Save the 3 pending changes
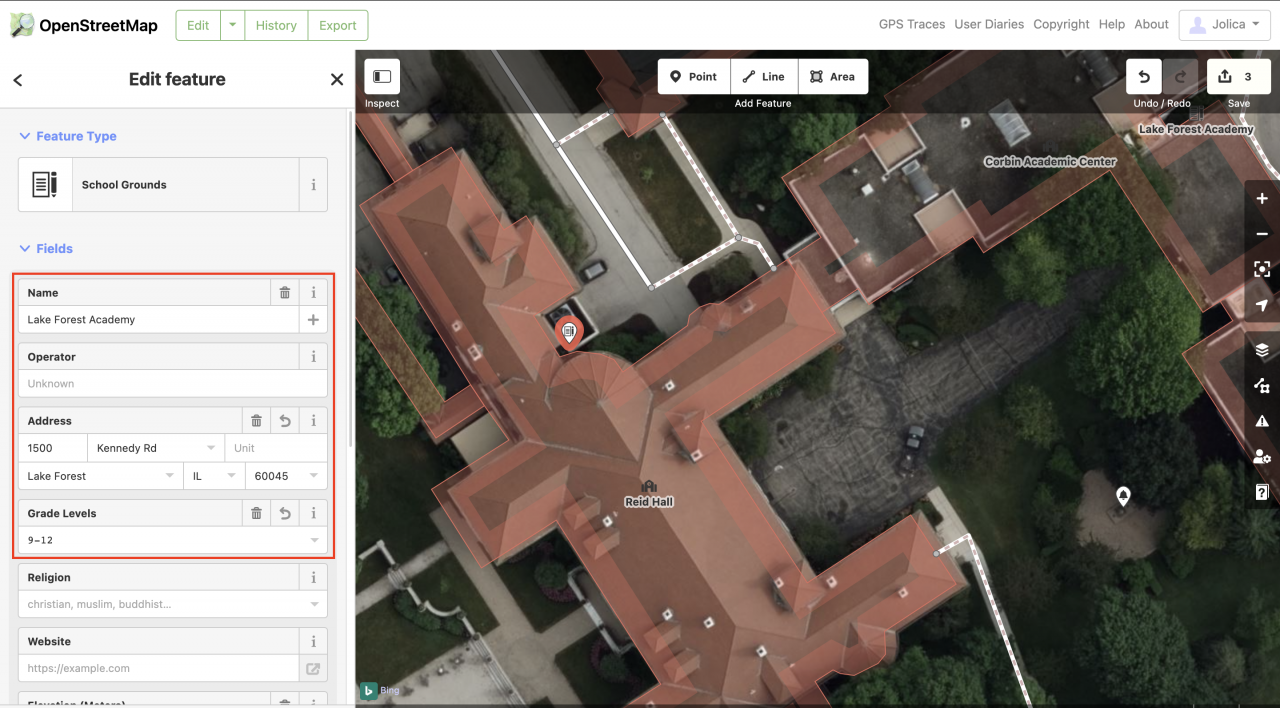This screenshot has width=1280, height=708. tap(1239, 77)
